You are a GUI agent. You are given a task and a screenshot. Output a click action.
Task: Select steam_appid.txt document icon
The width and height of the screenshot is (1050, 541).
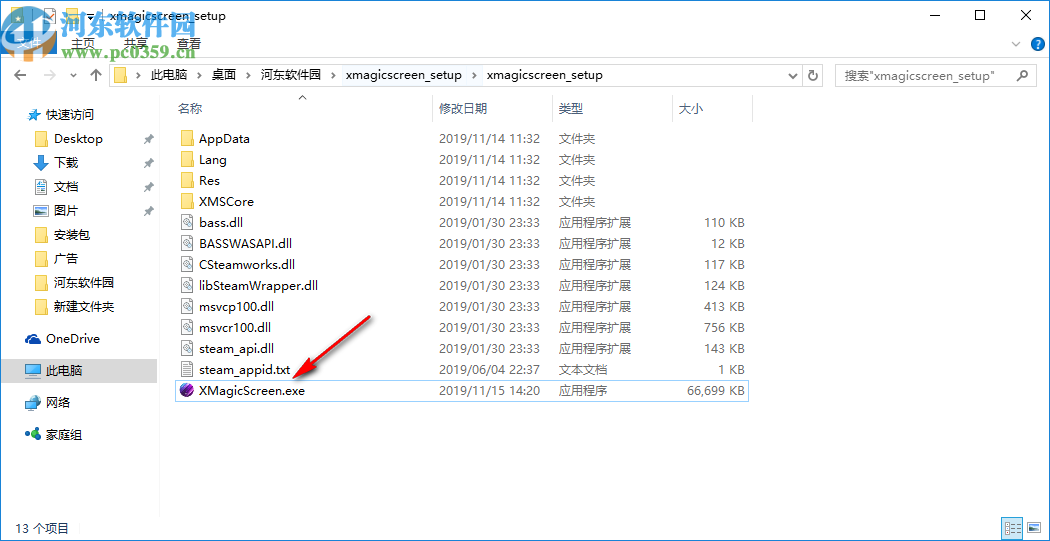pyautogui.click(x=187, y=370)
